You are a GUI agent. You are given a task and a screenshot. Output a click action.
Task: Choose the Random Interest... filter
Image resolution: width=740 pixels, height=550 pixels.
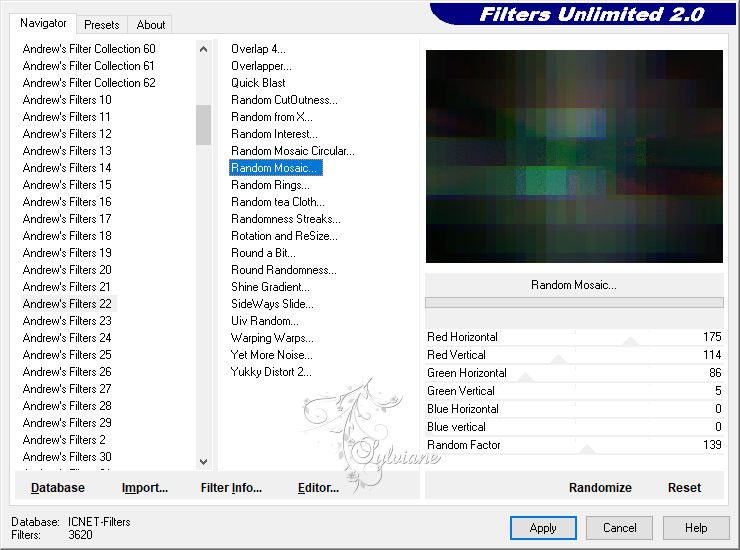pos(274,134)
